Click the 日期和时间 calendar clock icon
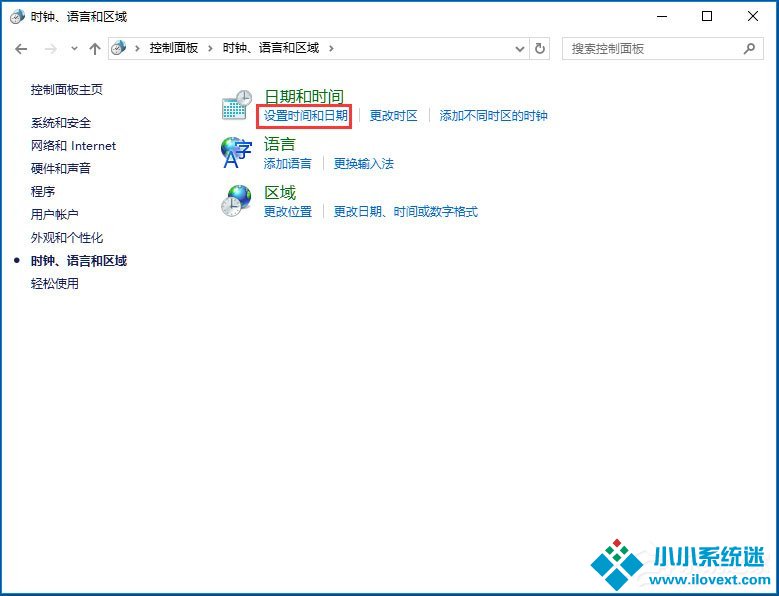This screenshot has width=779, height=596. click(236, 105)
